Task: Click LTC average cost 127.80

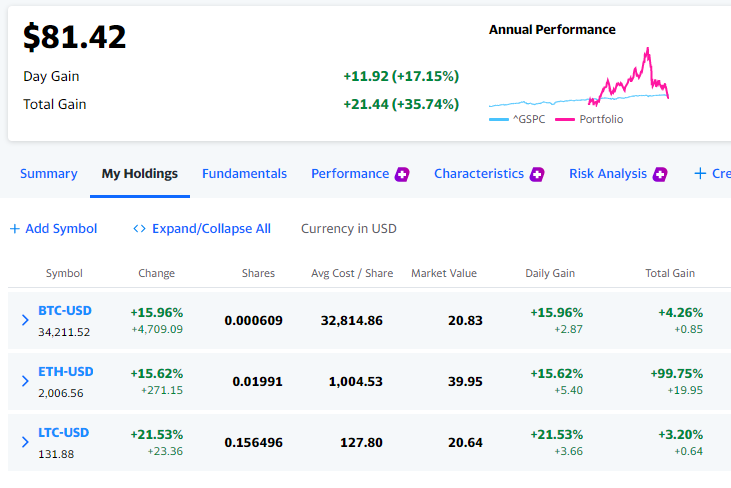Action: pyautogui.click(x=361, y=443)
